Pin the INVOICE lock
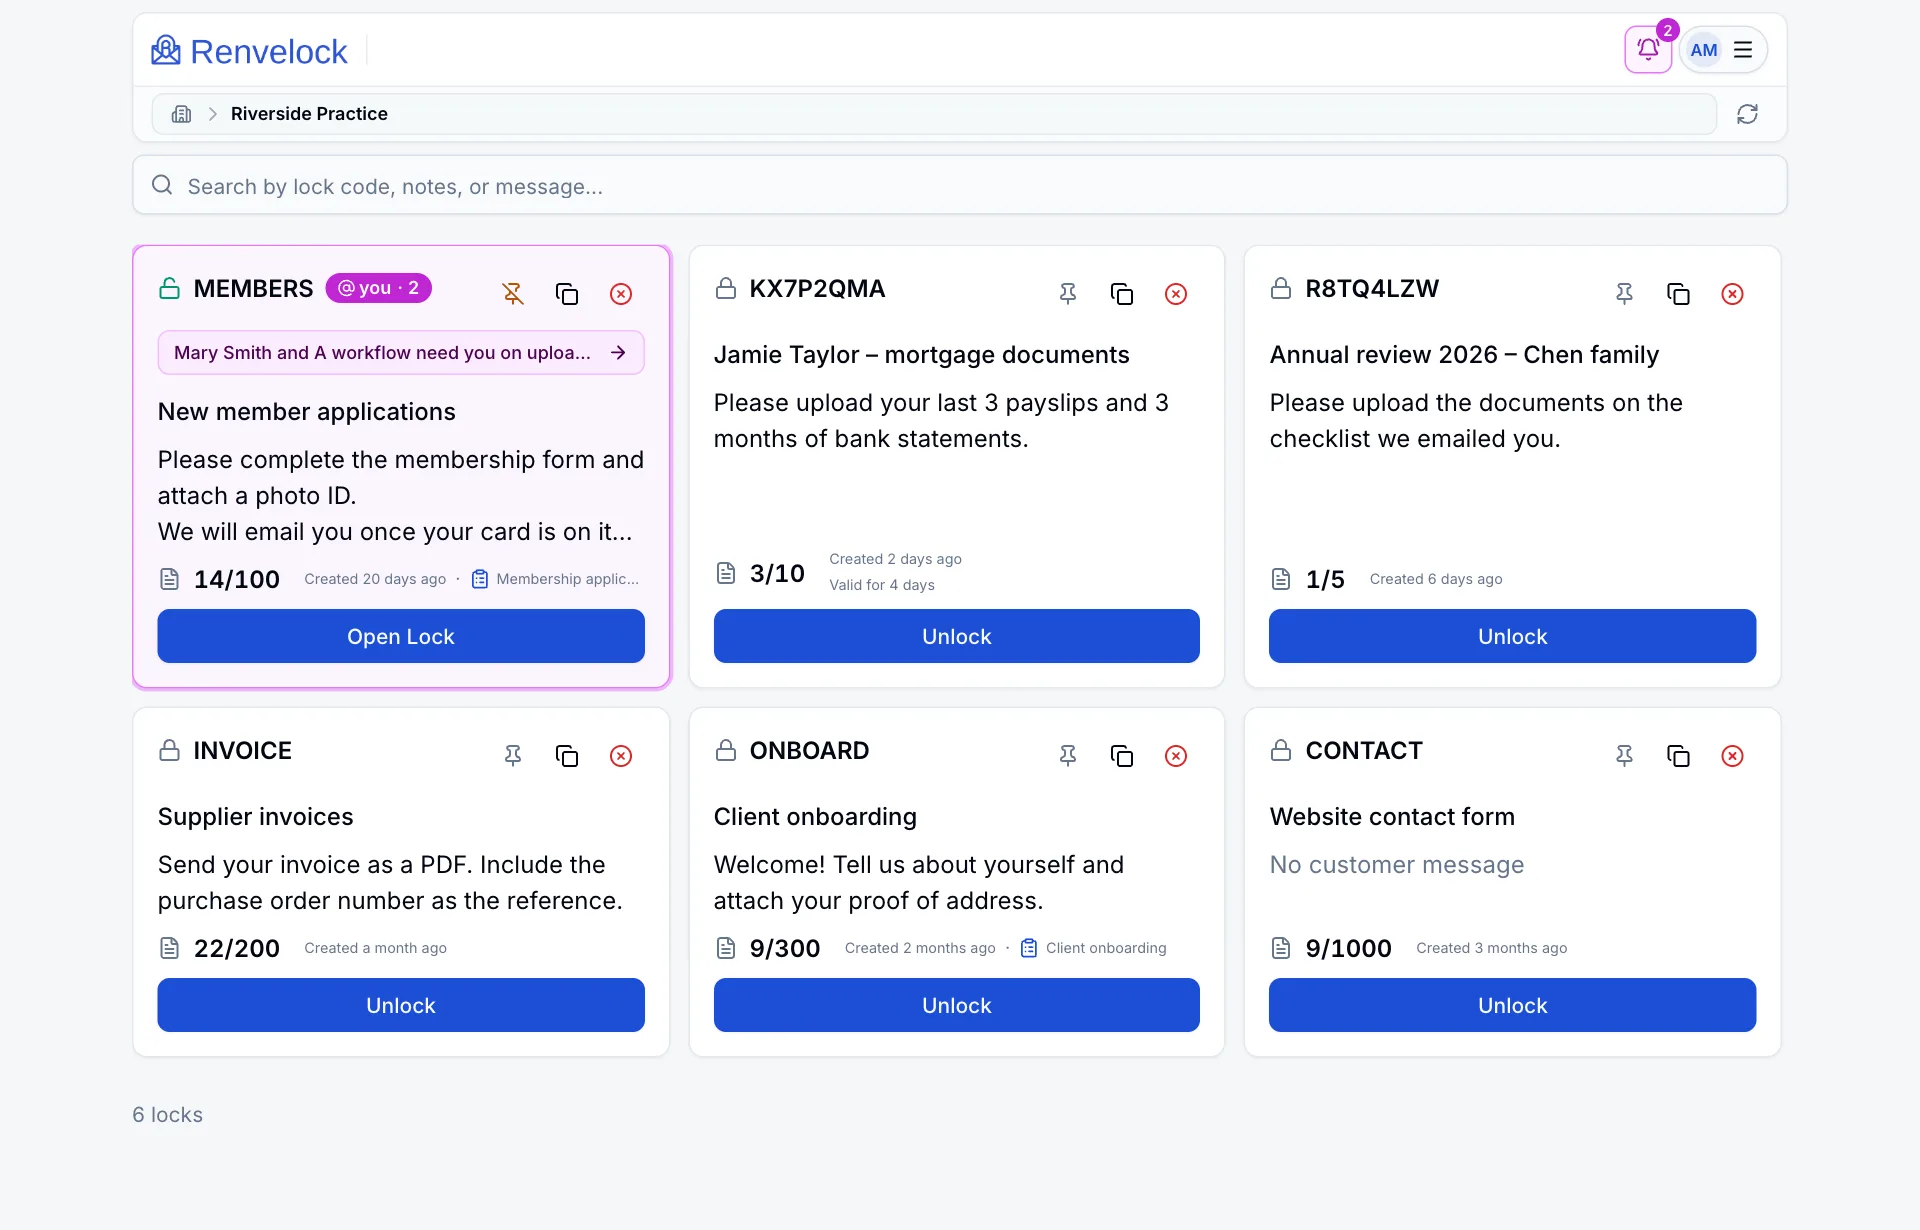Screen dimensions: 1920x1230 point(513,756)
